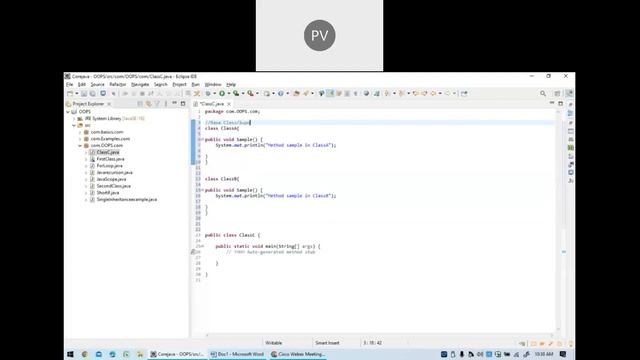Open the Source menu

pos(98,84)
